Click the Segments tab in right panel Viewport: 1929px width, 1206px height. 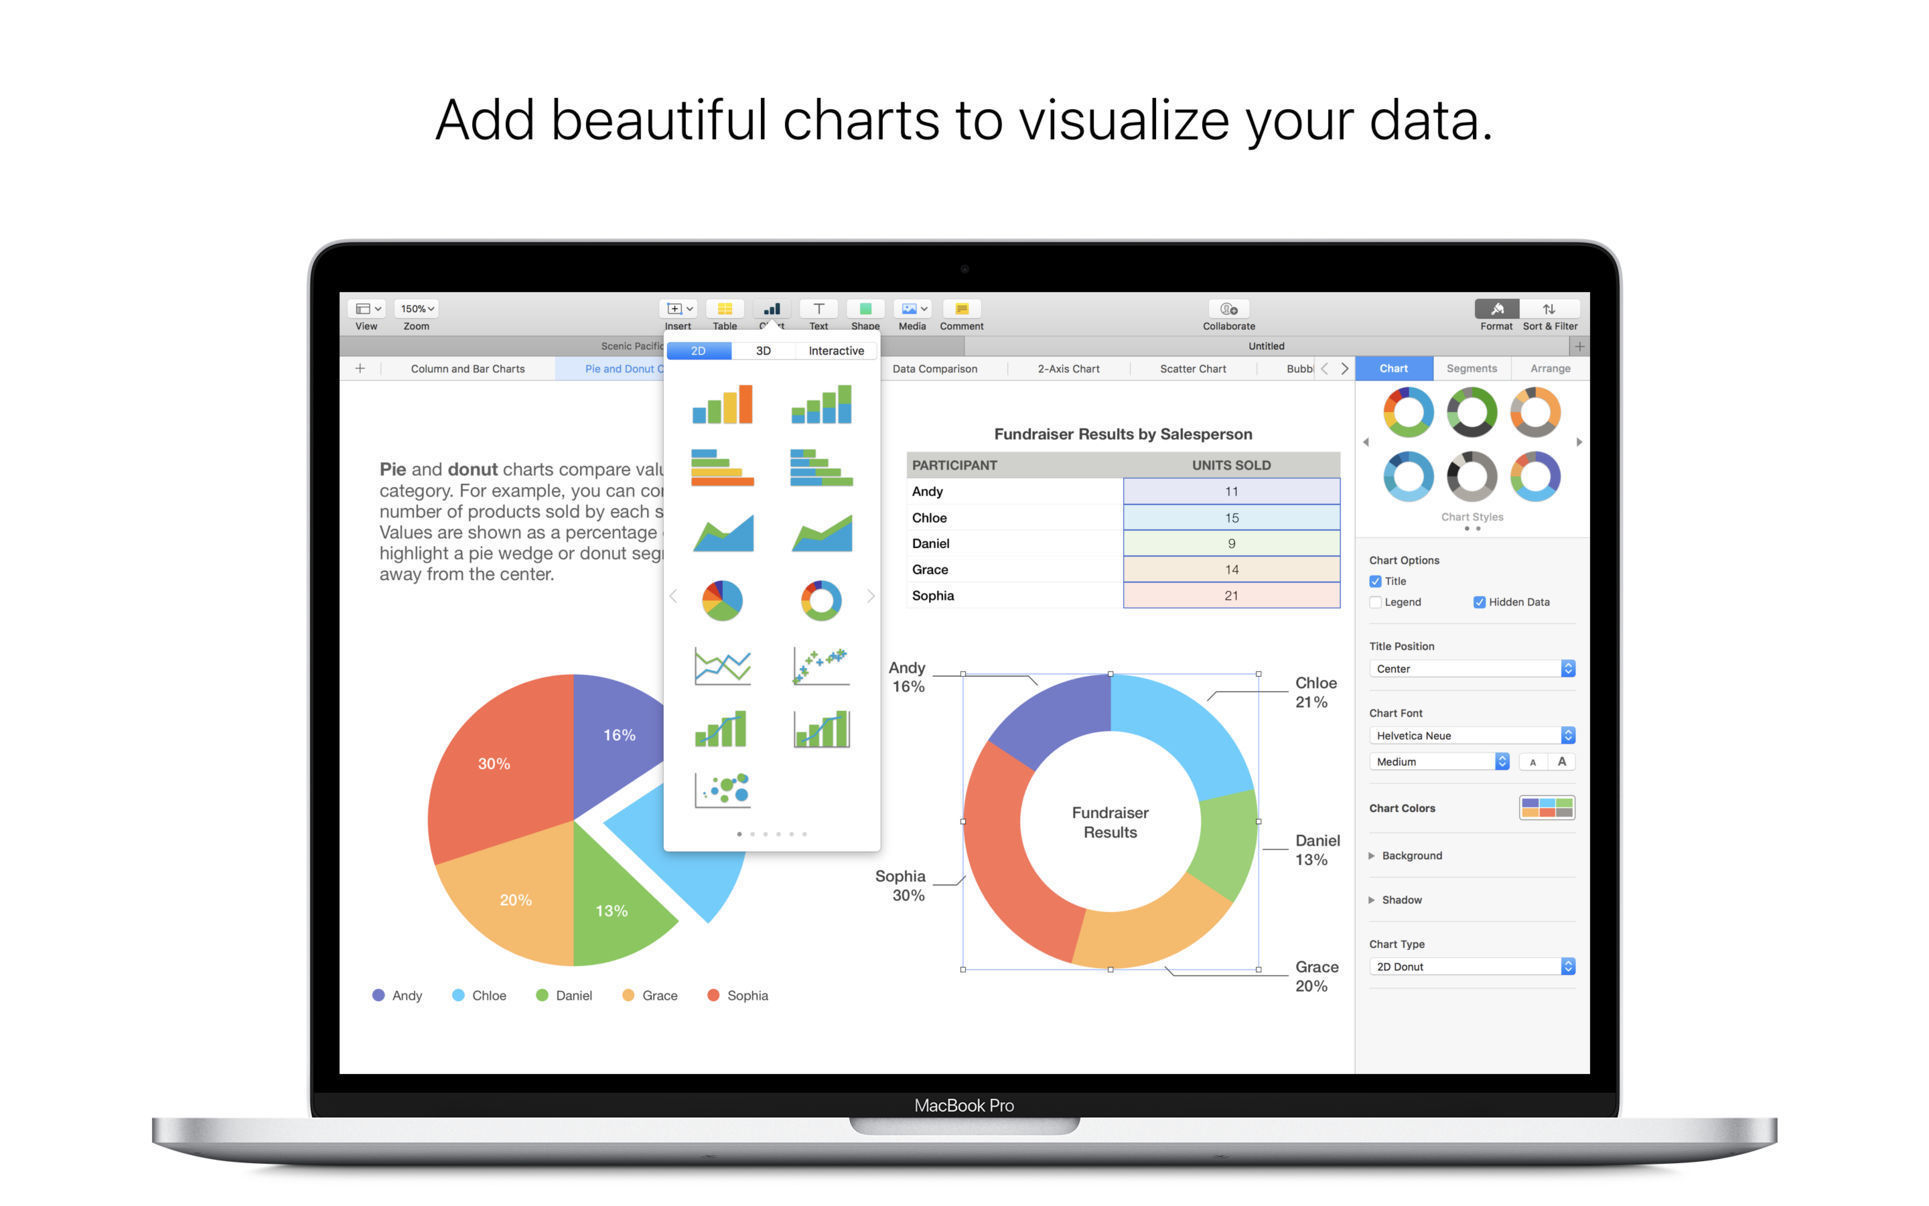1468,368
